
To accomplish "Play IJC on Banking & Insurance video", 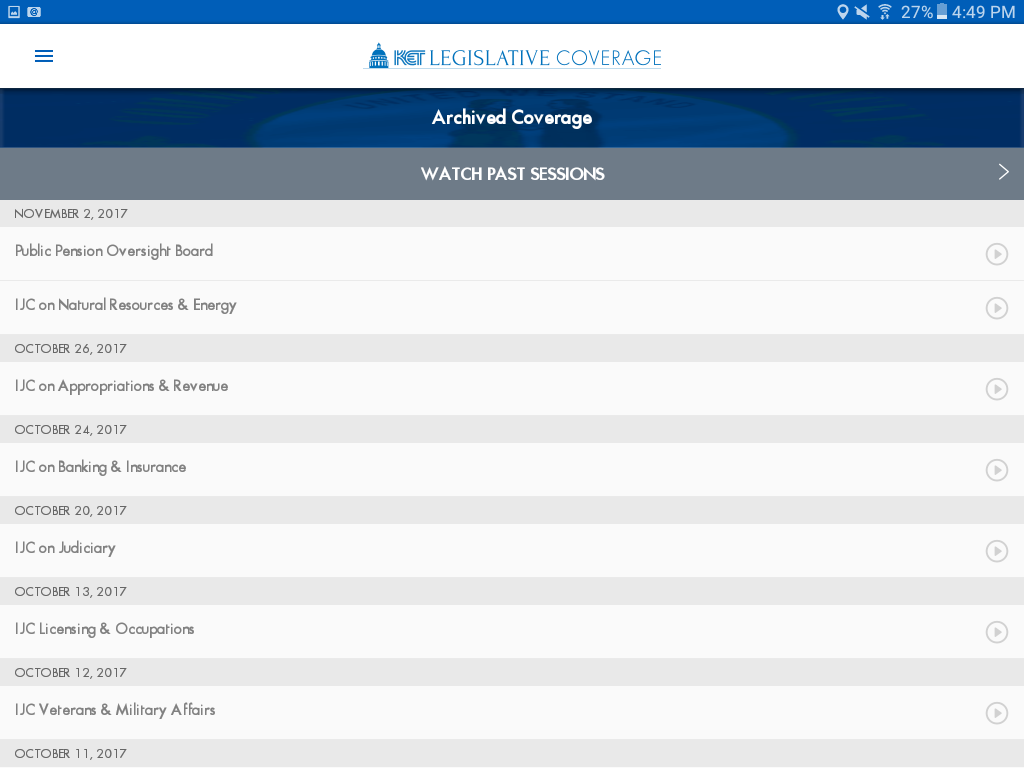I will point(997,470).
